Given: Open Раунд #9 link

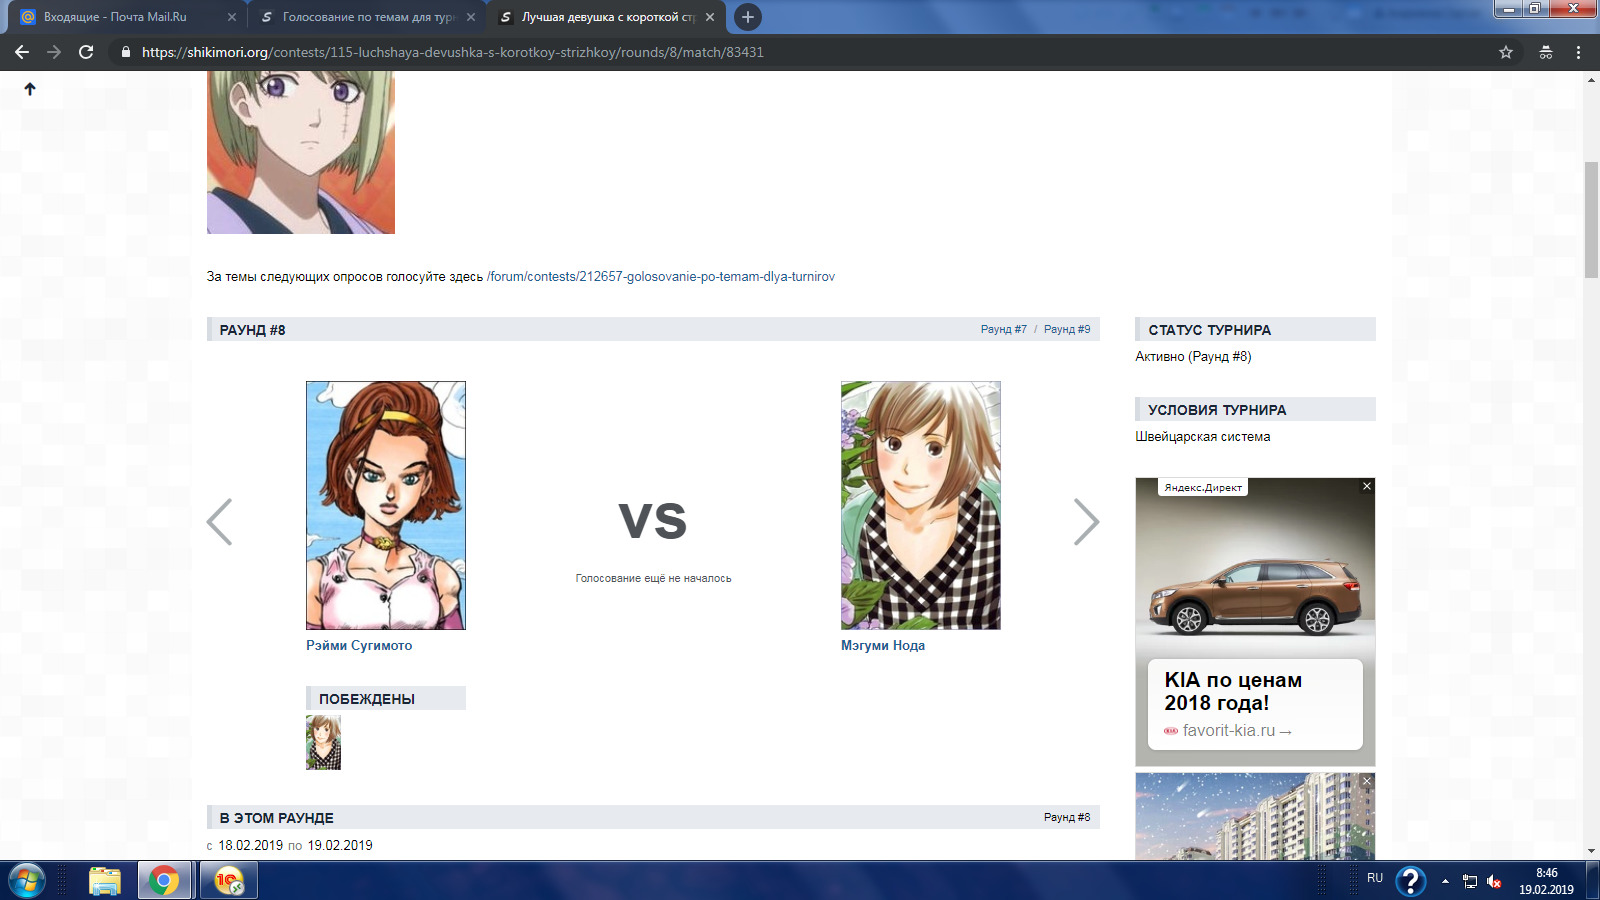Looking at the screenshot, I should click(x=1067, y=329).
